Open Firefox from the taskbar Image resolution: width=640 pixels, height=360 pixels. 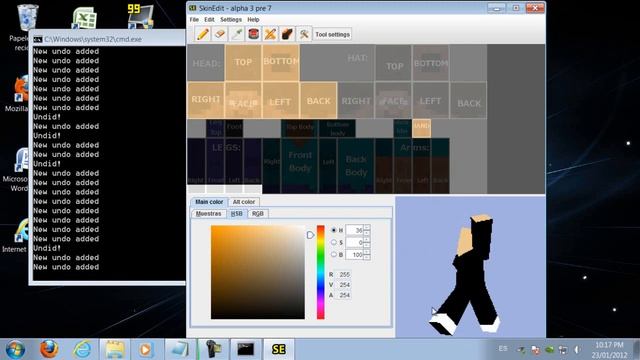coord(49,349)
